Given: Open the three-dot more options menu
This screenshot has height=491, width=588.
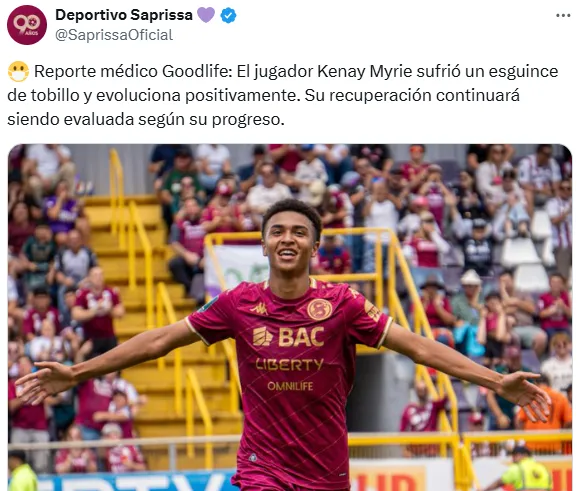Looking at the screenshot, I should click(563, 16).
